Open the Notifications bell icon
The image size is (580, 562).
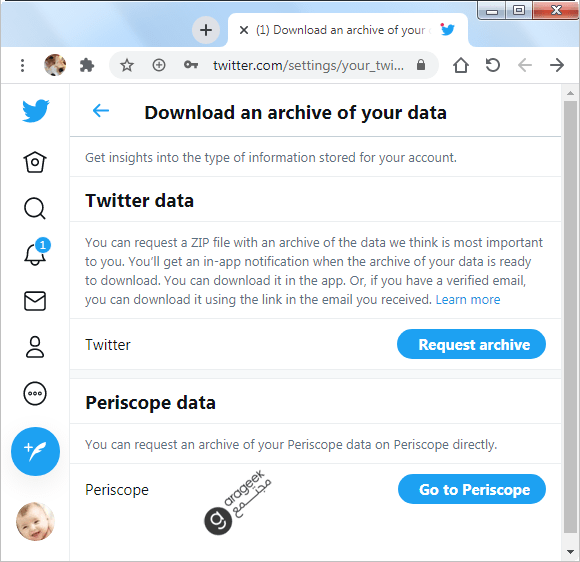37,252
